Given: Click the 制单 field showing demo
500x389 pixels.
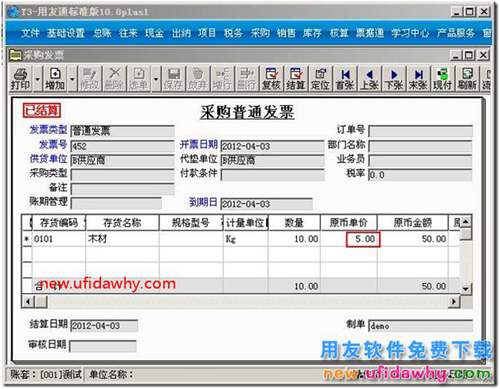Looking at the screenshot, I should click(x=420, y=325).
